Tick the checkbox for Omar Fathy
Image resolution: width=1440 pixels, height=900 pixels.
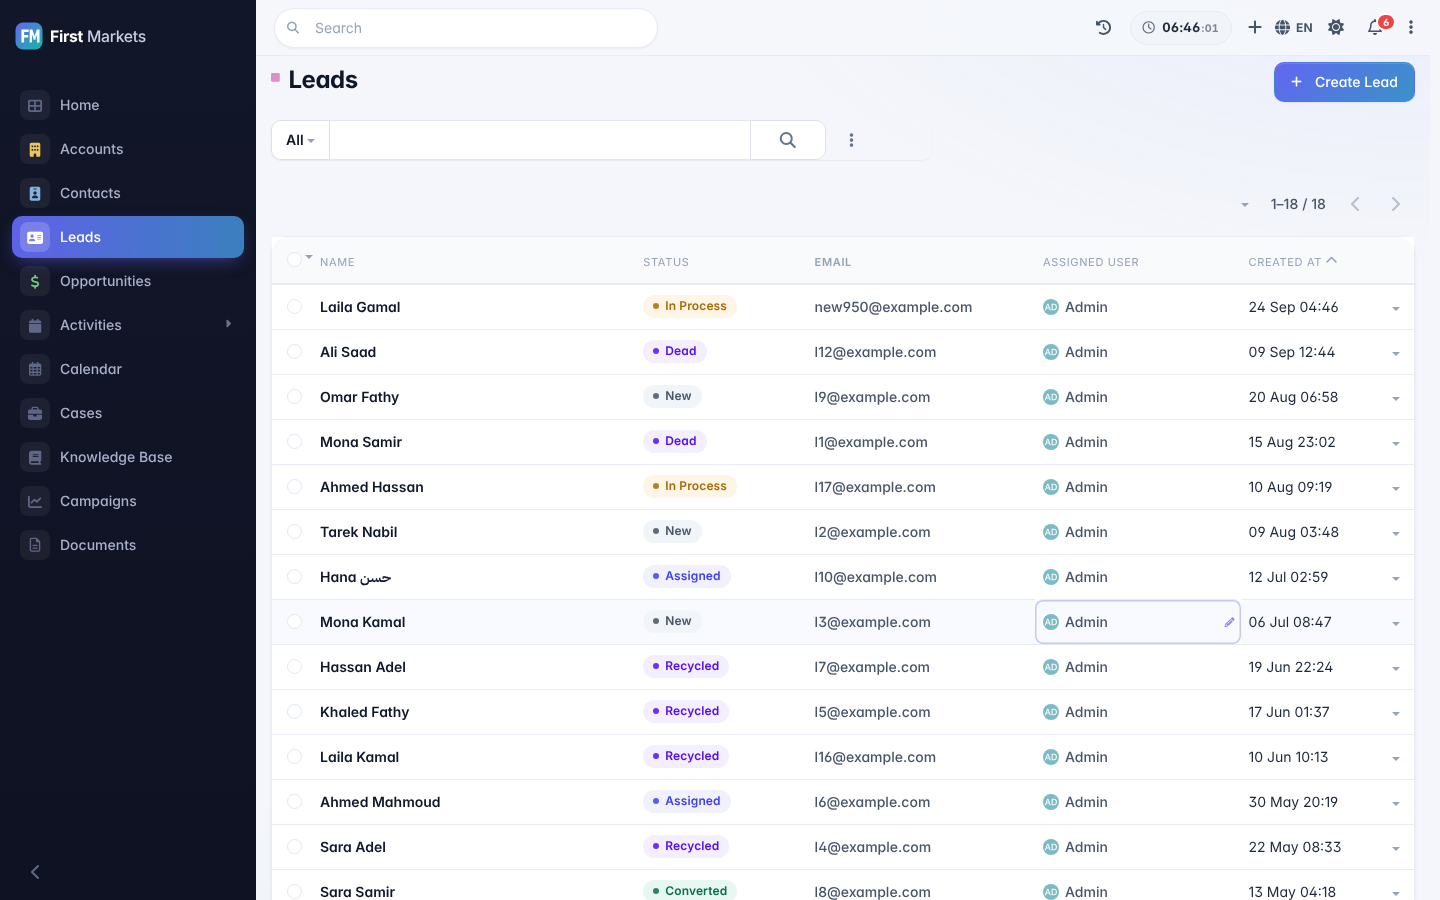tap(294, 397)
